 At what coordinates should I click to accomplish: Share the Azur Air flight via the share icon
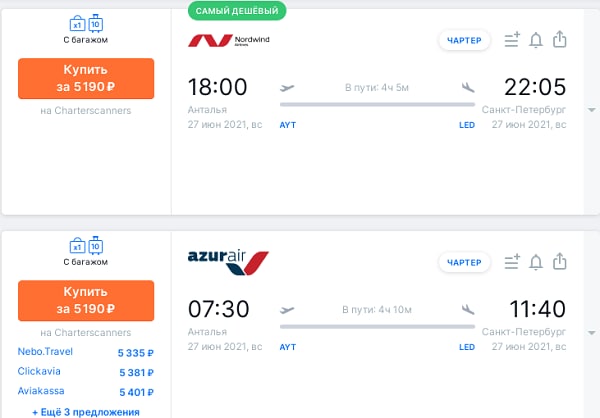click(559, 261)
